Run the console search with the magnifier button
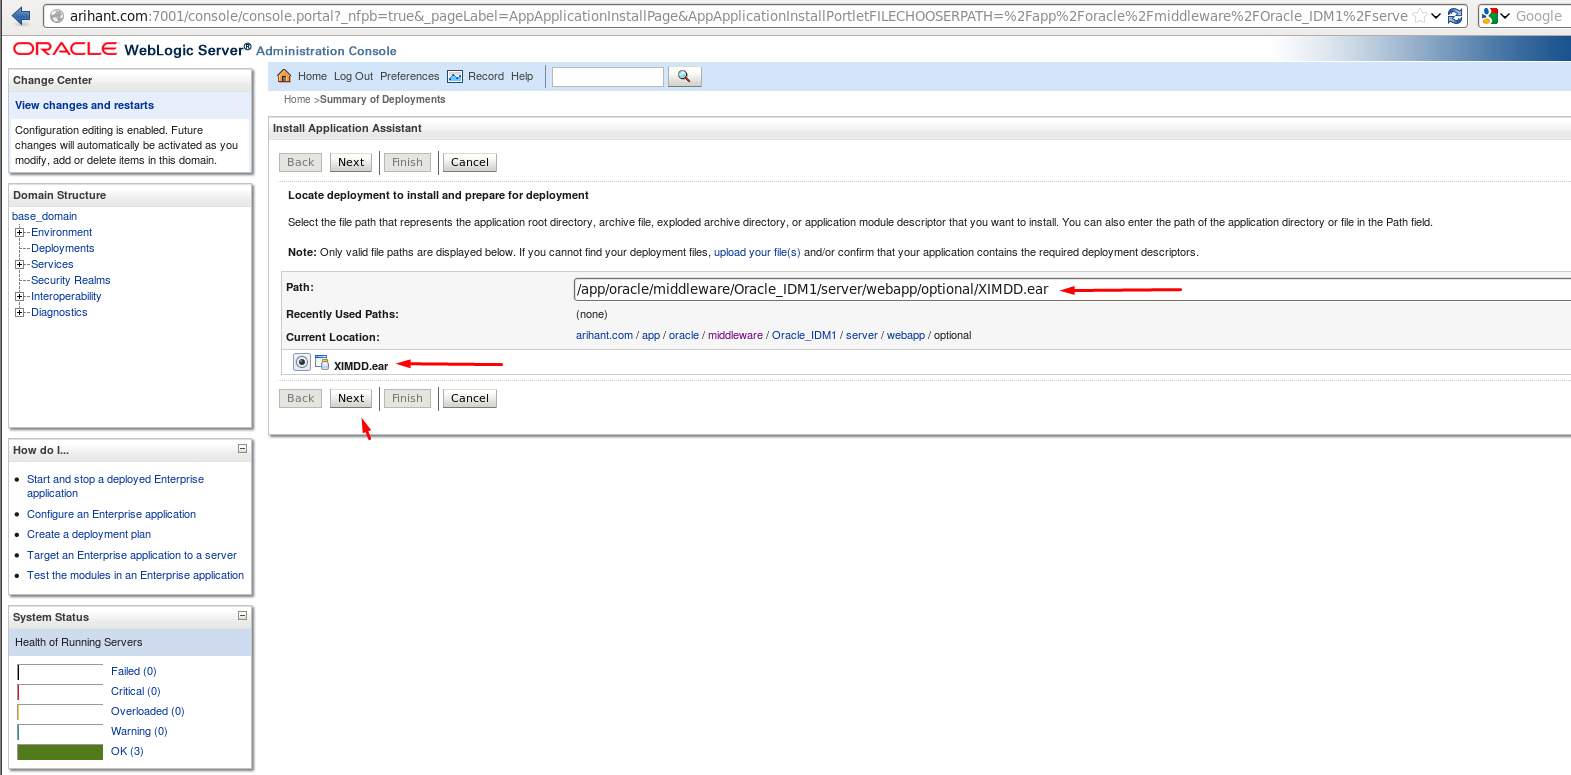The image size is (1571, 775). pyautogui.click(x=684, y=76)
